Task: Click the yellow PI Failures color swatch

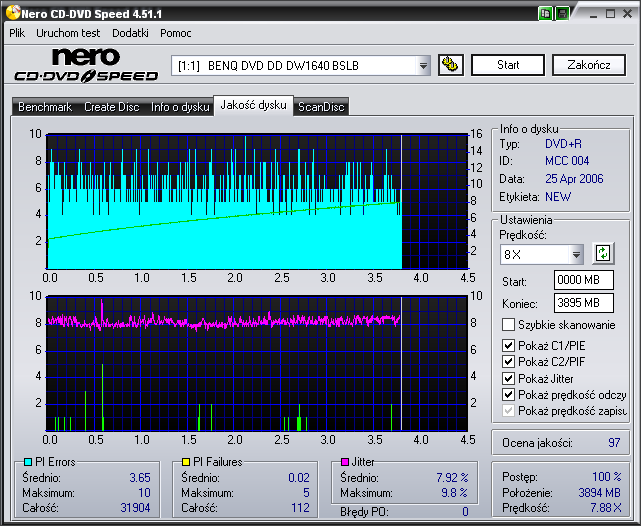Action: [x=186, y=462]
